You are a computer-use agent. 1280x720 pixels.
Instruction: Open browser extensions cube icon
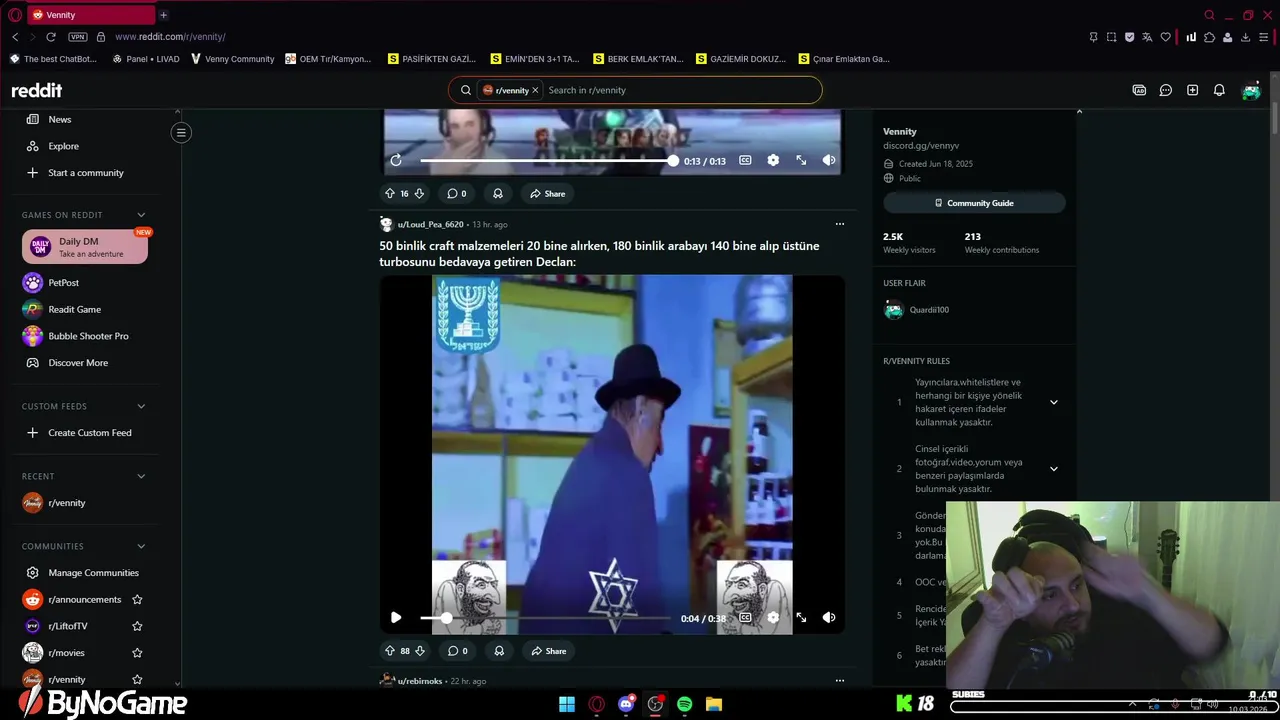point(1209,37)
